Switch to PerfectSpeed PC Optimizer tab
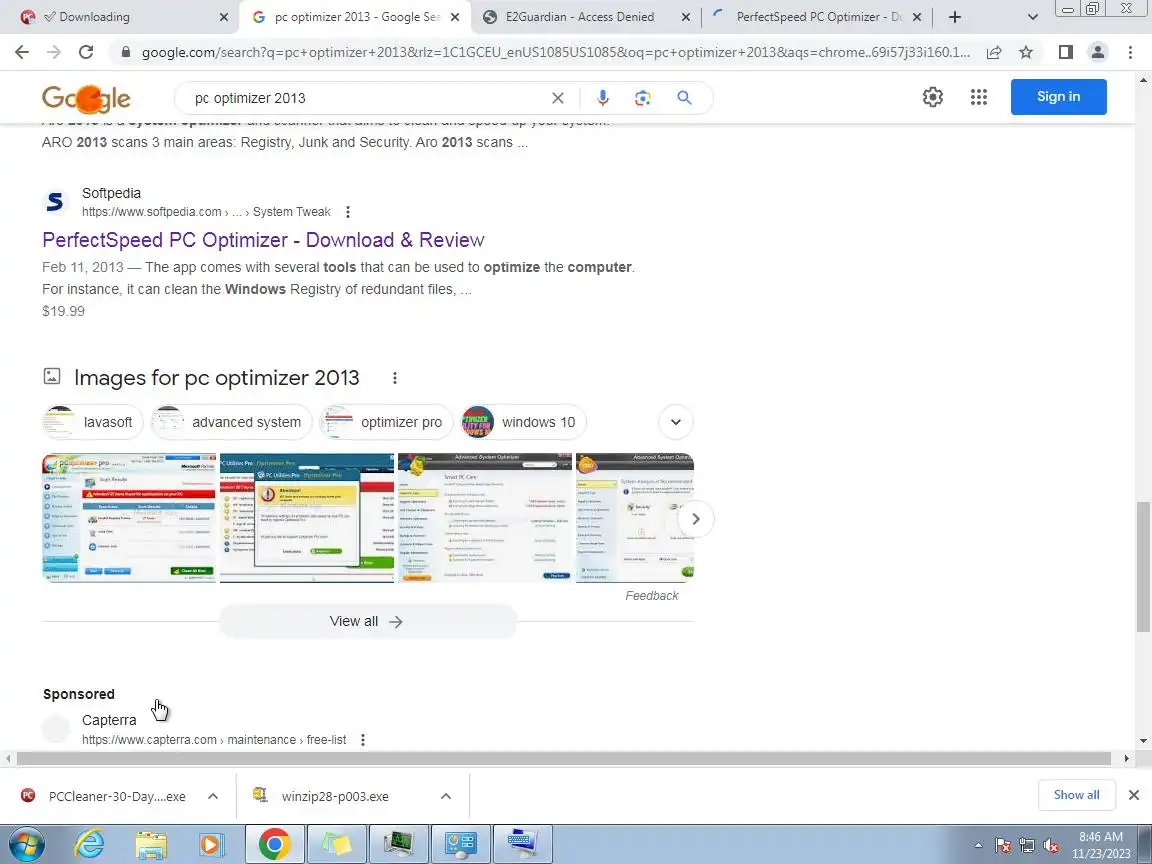Viewport: 1152px width, 864px height. 818,17
